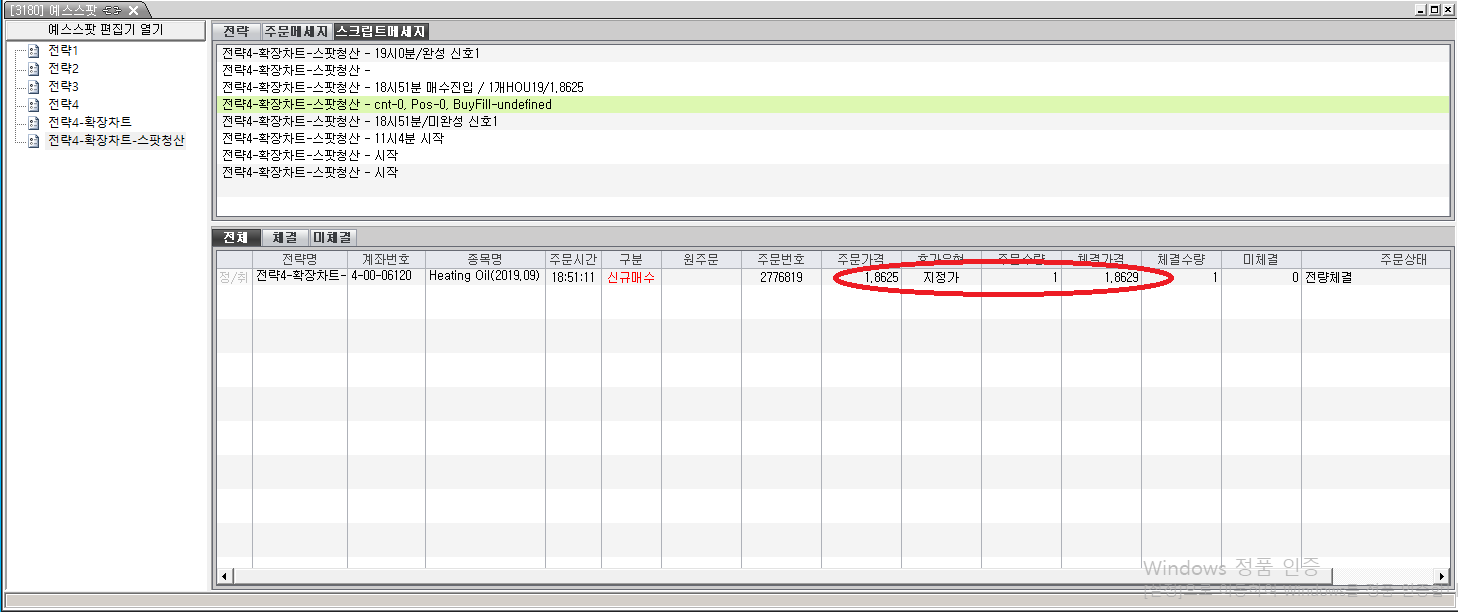Select 전략4-확장차트-스팟청산 in the strategy tree
The width and height of the screenshot is (1458, 612).
tap(116, 141)
